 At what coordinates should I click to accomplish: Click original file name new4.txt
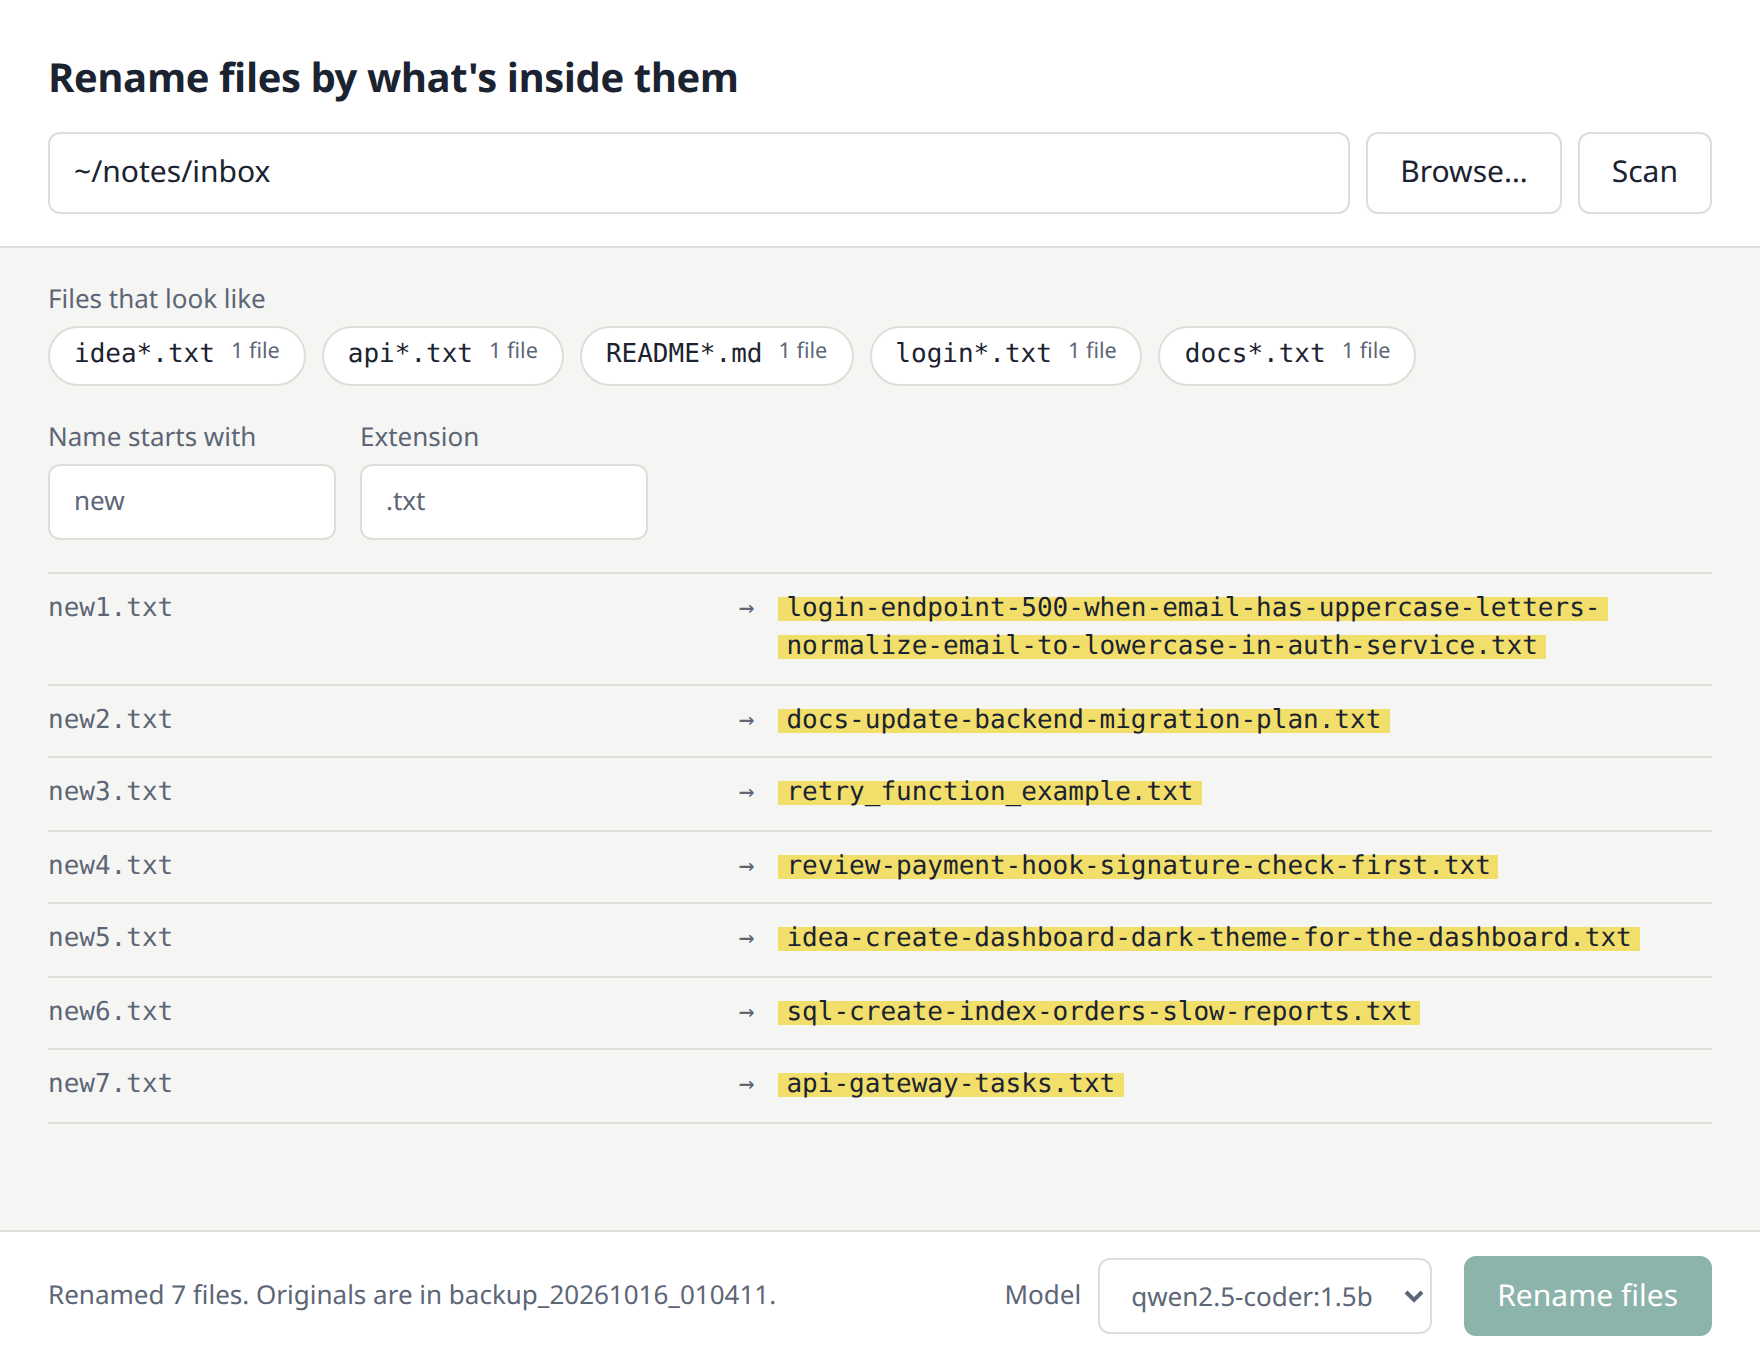110,866
